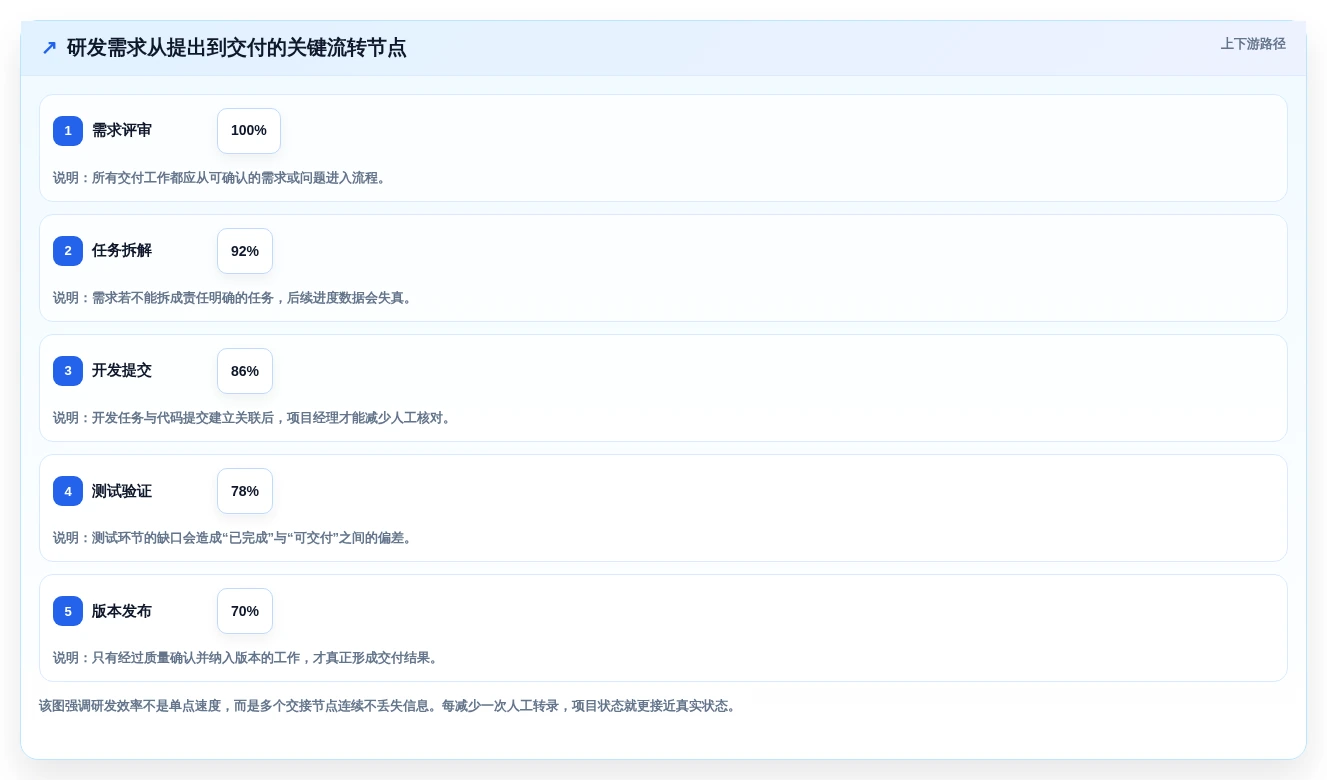
Task: Click the arrow icon beside the title
Action: [x=49, y=48]
